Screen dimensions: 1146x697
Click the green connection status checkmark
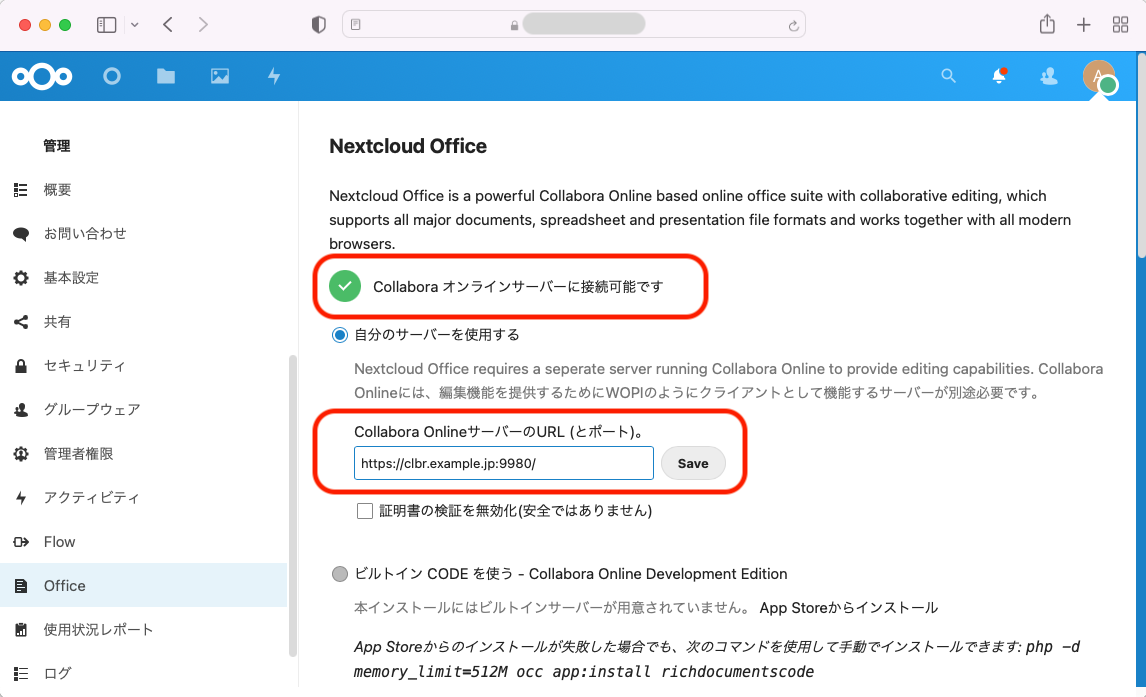345,286
